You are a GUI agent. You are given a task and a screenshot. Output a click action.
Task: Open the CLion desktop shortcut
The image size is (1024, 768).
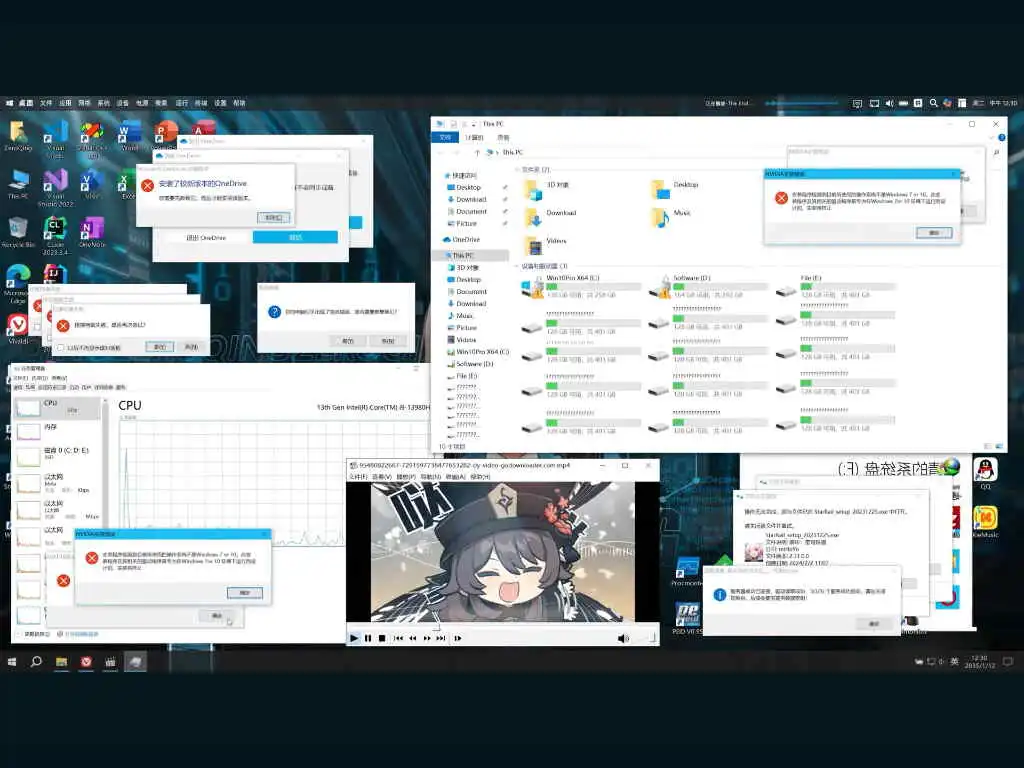[x=56, y=236]
